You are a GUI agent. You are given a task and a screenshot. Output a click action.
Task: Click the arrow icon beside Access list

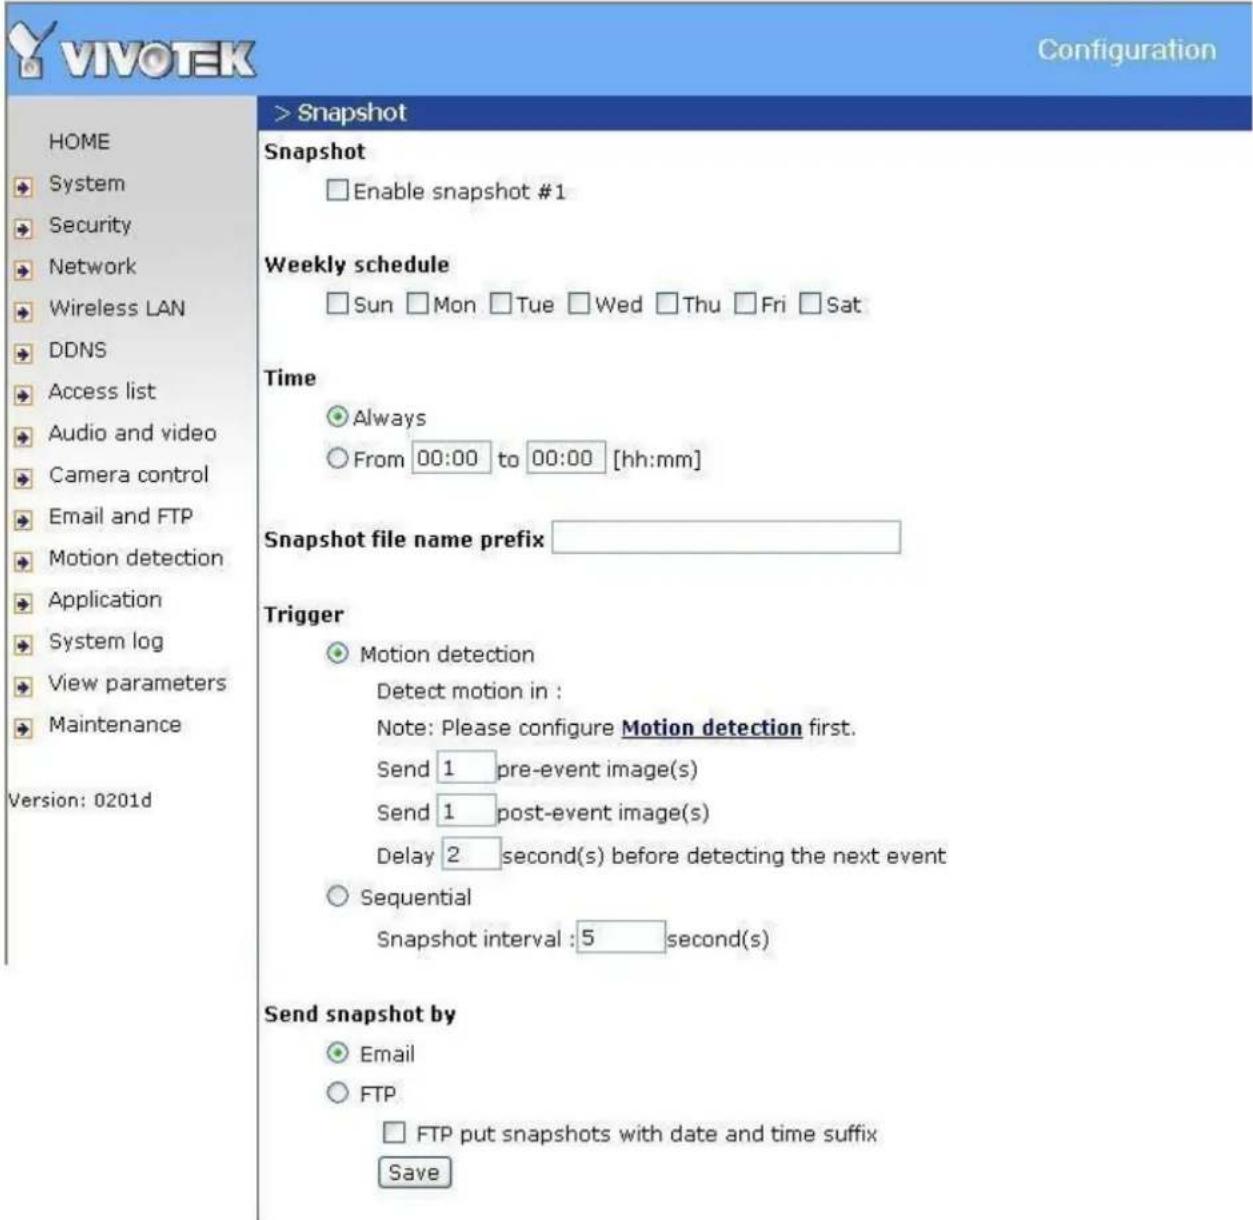[x=23, y=394]
